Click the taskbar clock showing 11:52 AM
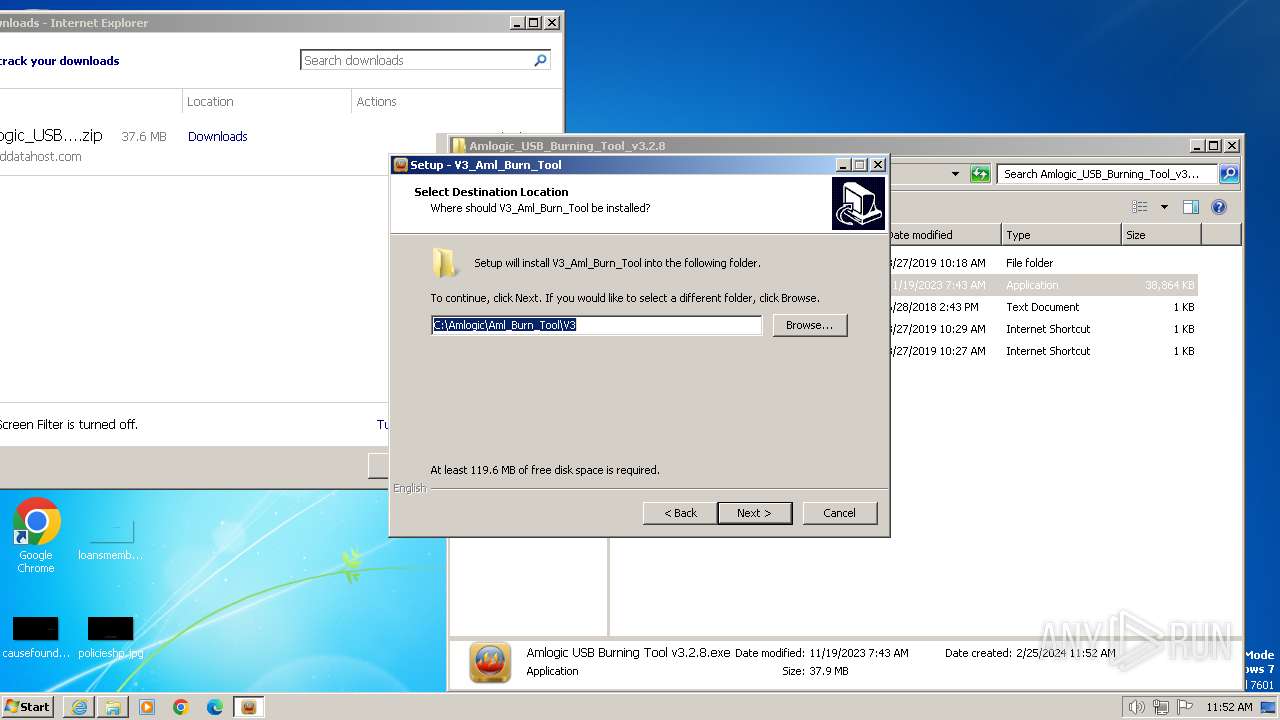The width and height of the screenshot is (1280, 720). (x=1229, y=707)
